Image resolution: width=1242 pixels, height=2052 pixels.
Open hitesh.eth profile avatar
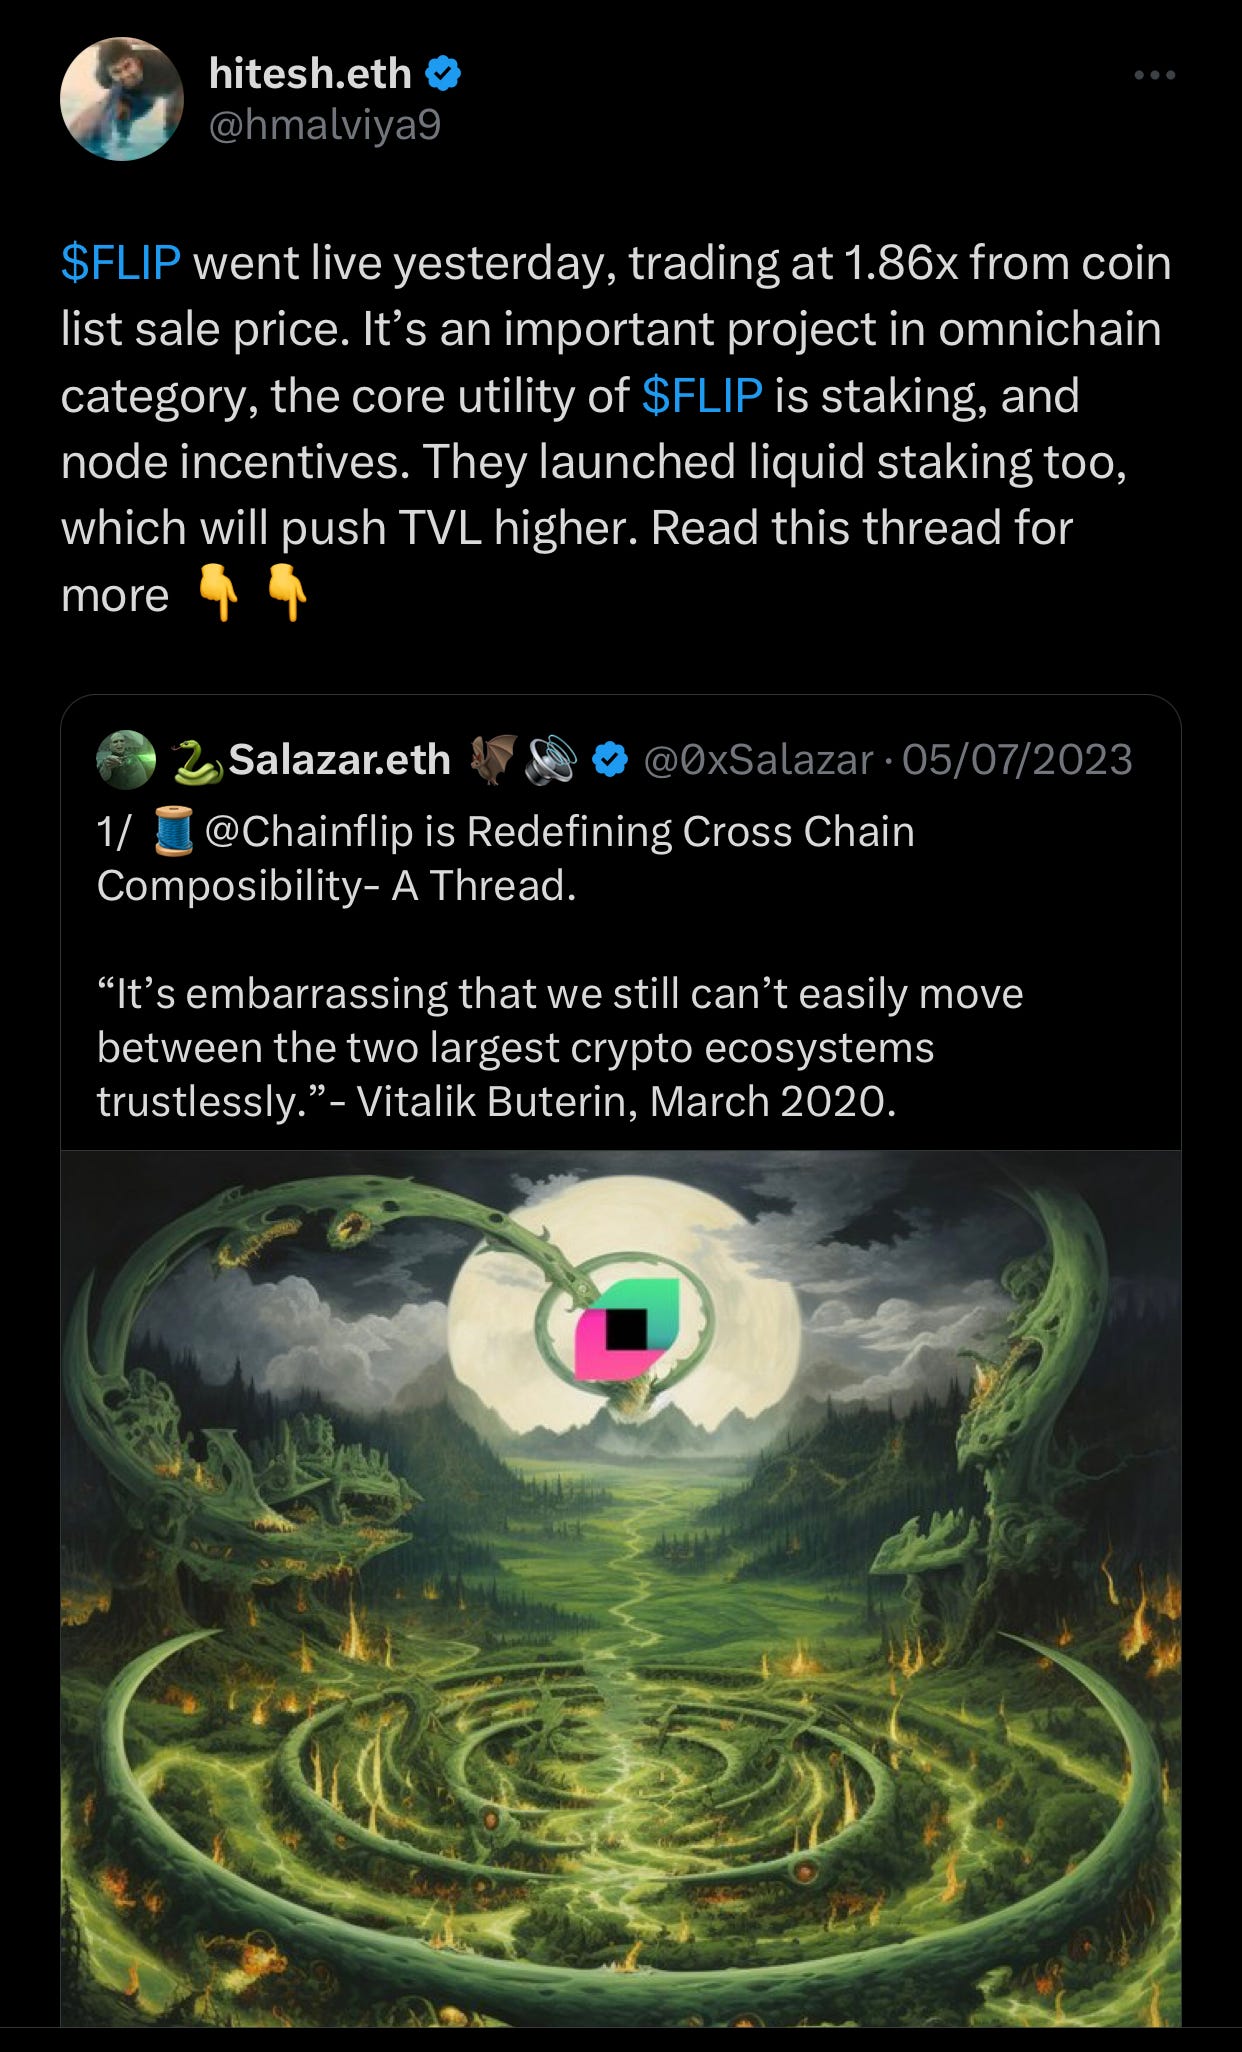(122, 99)
